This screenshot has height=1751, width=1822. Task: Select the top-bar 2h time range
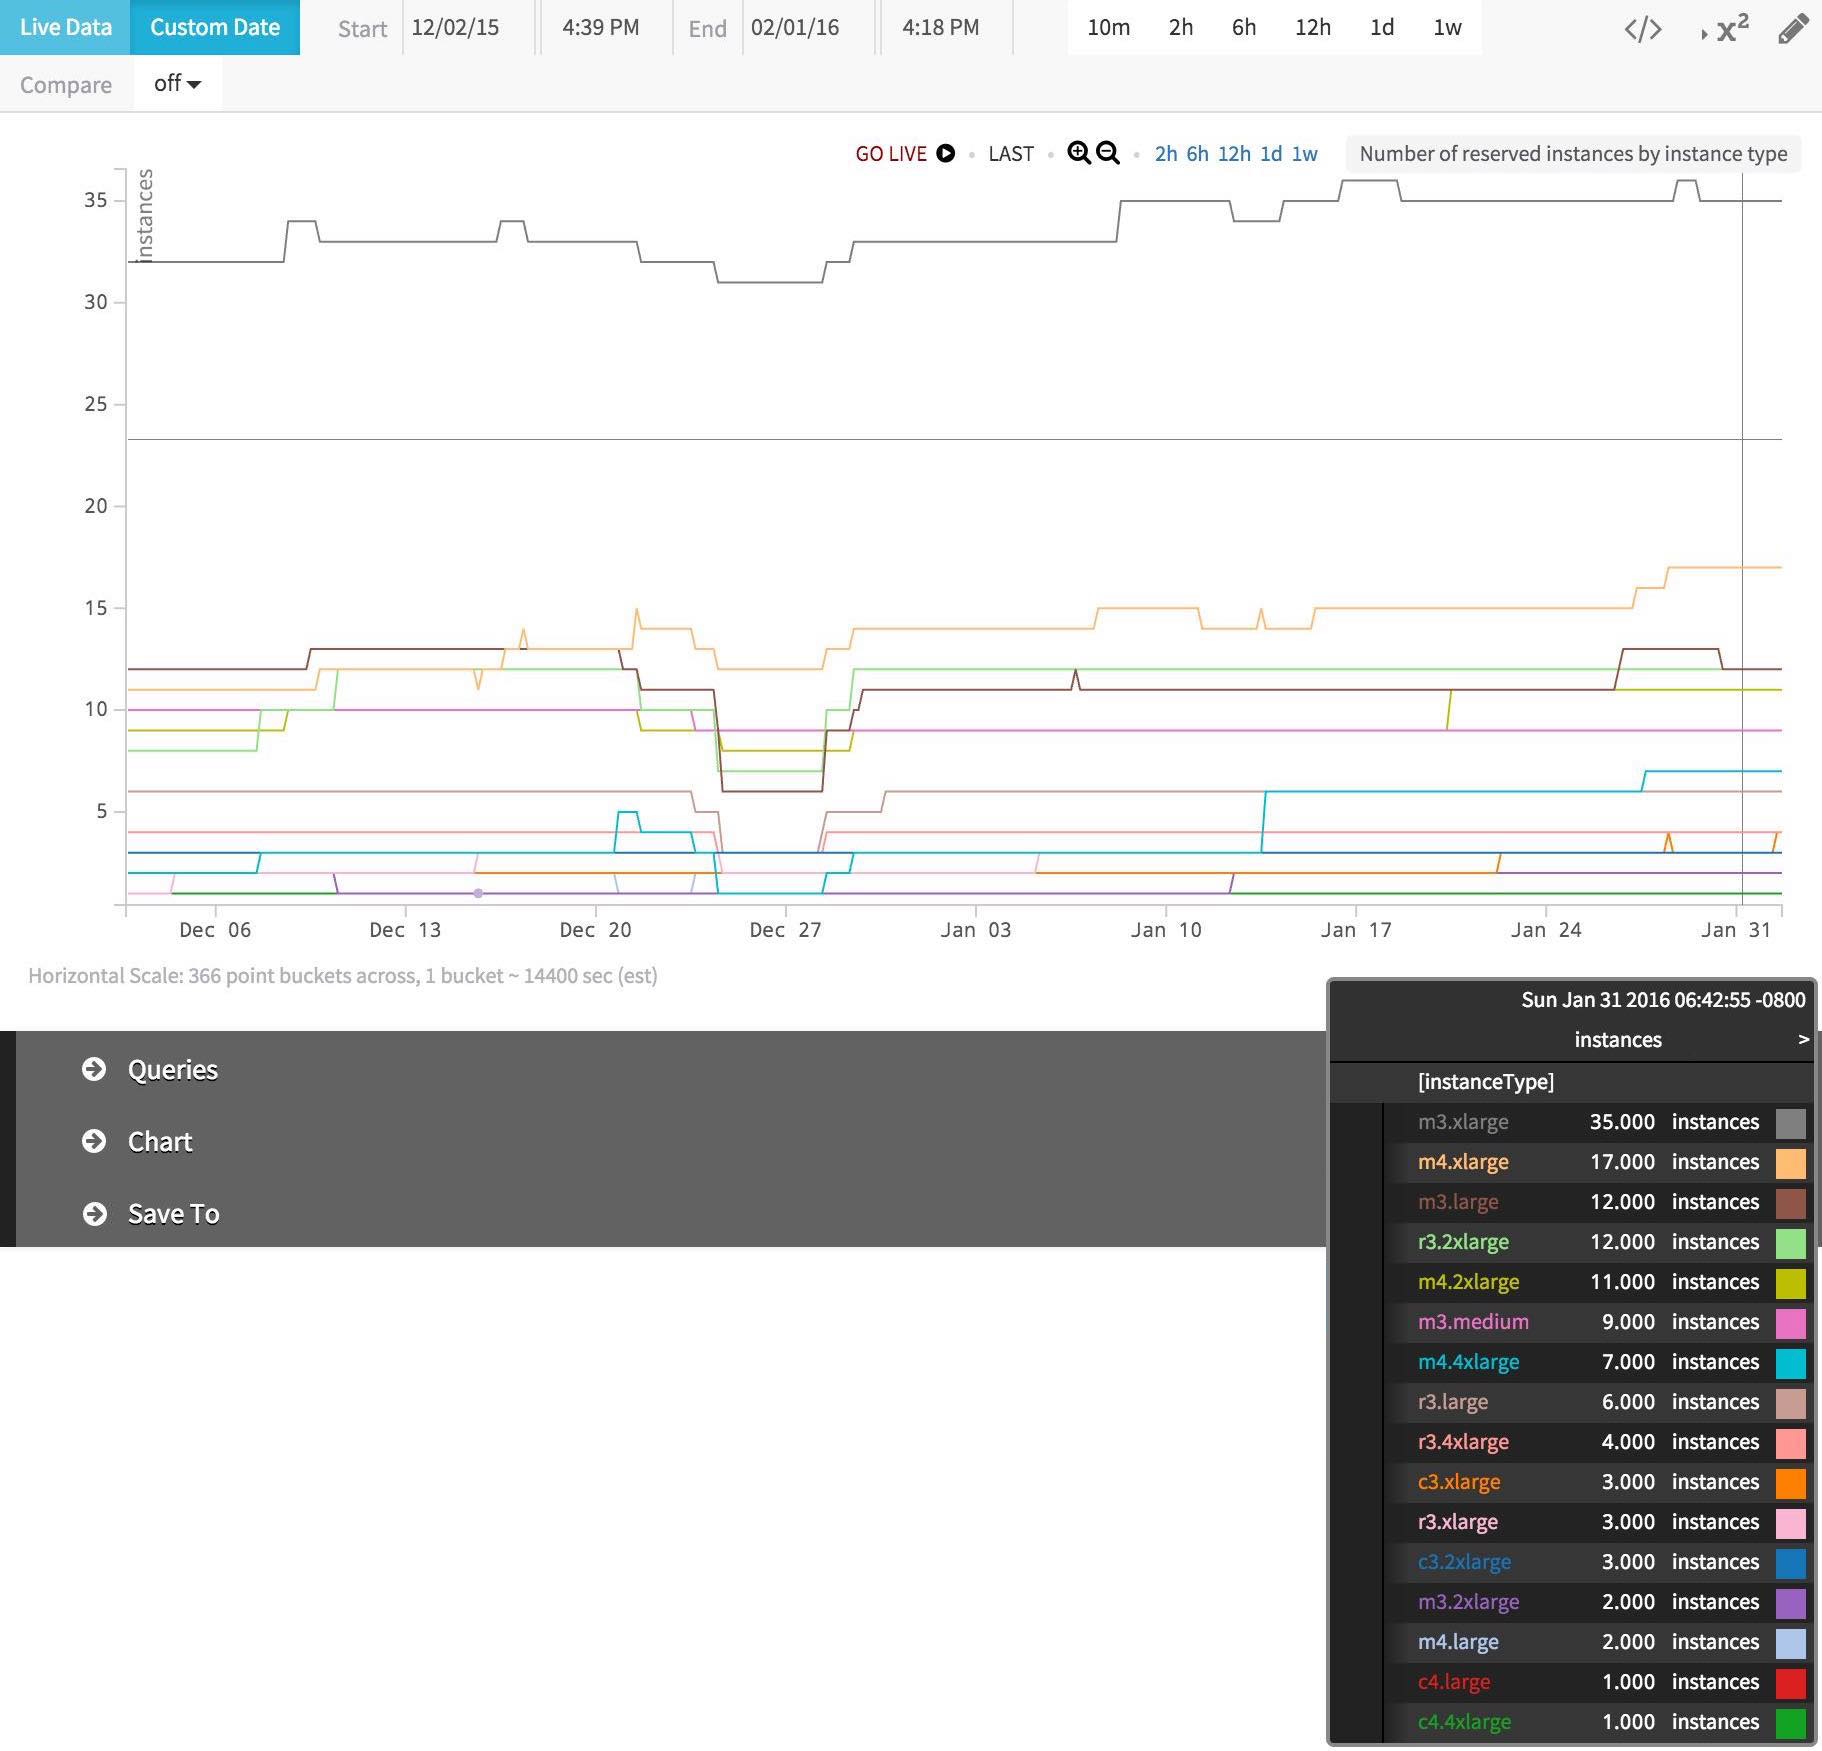[1181, 27]
